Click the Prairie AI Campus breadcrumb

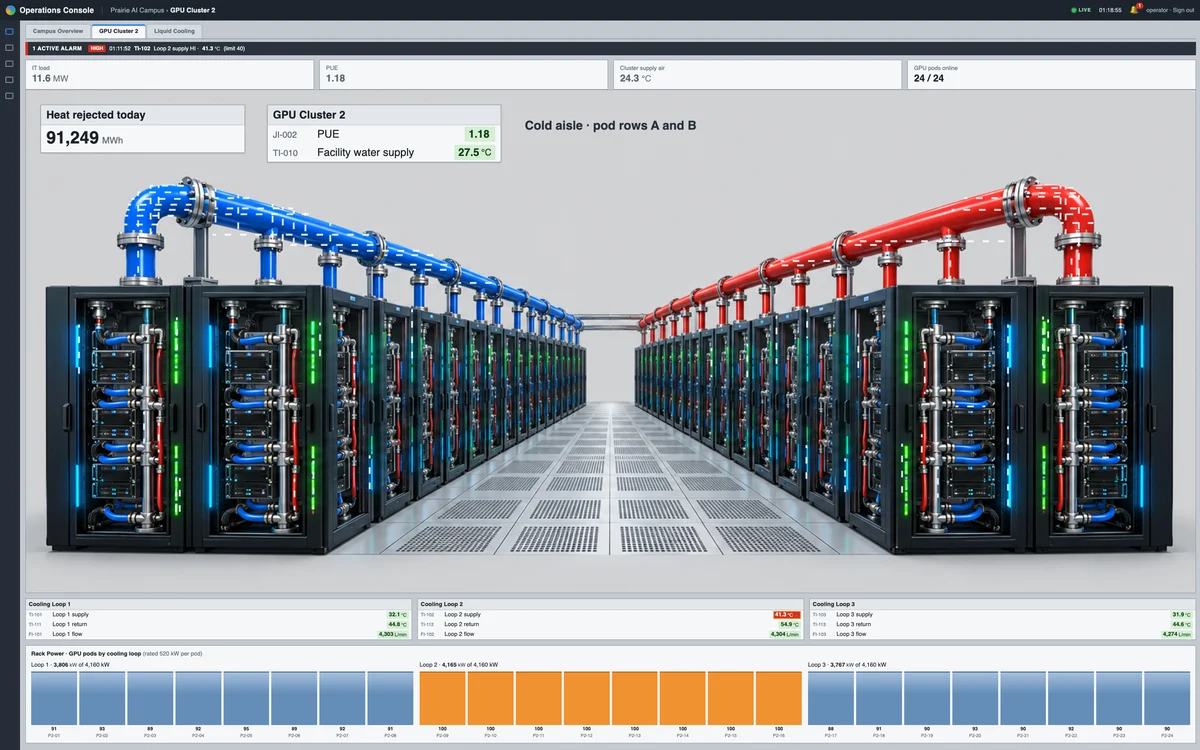(138, 9)
